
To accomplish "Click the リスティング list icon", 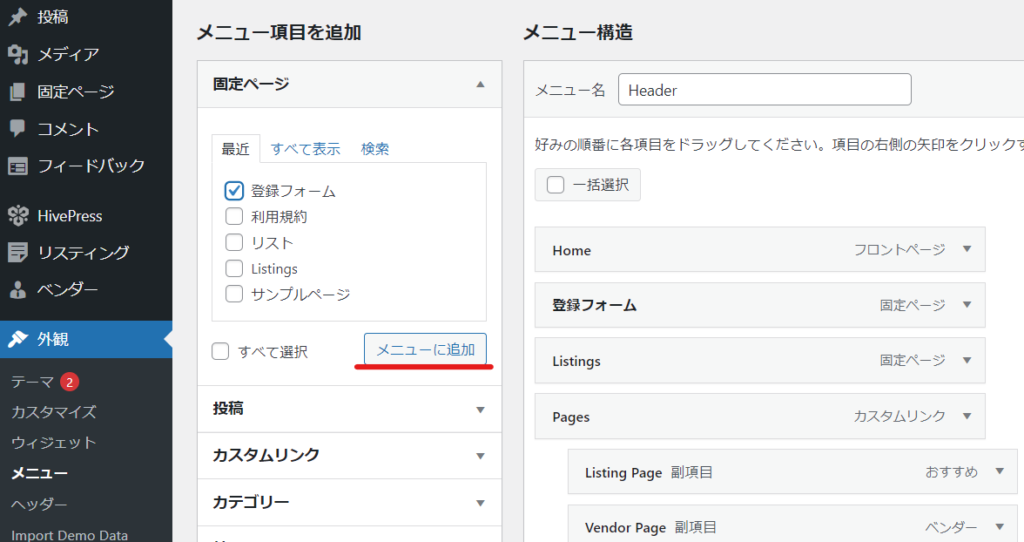I will 17,253.
